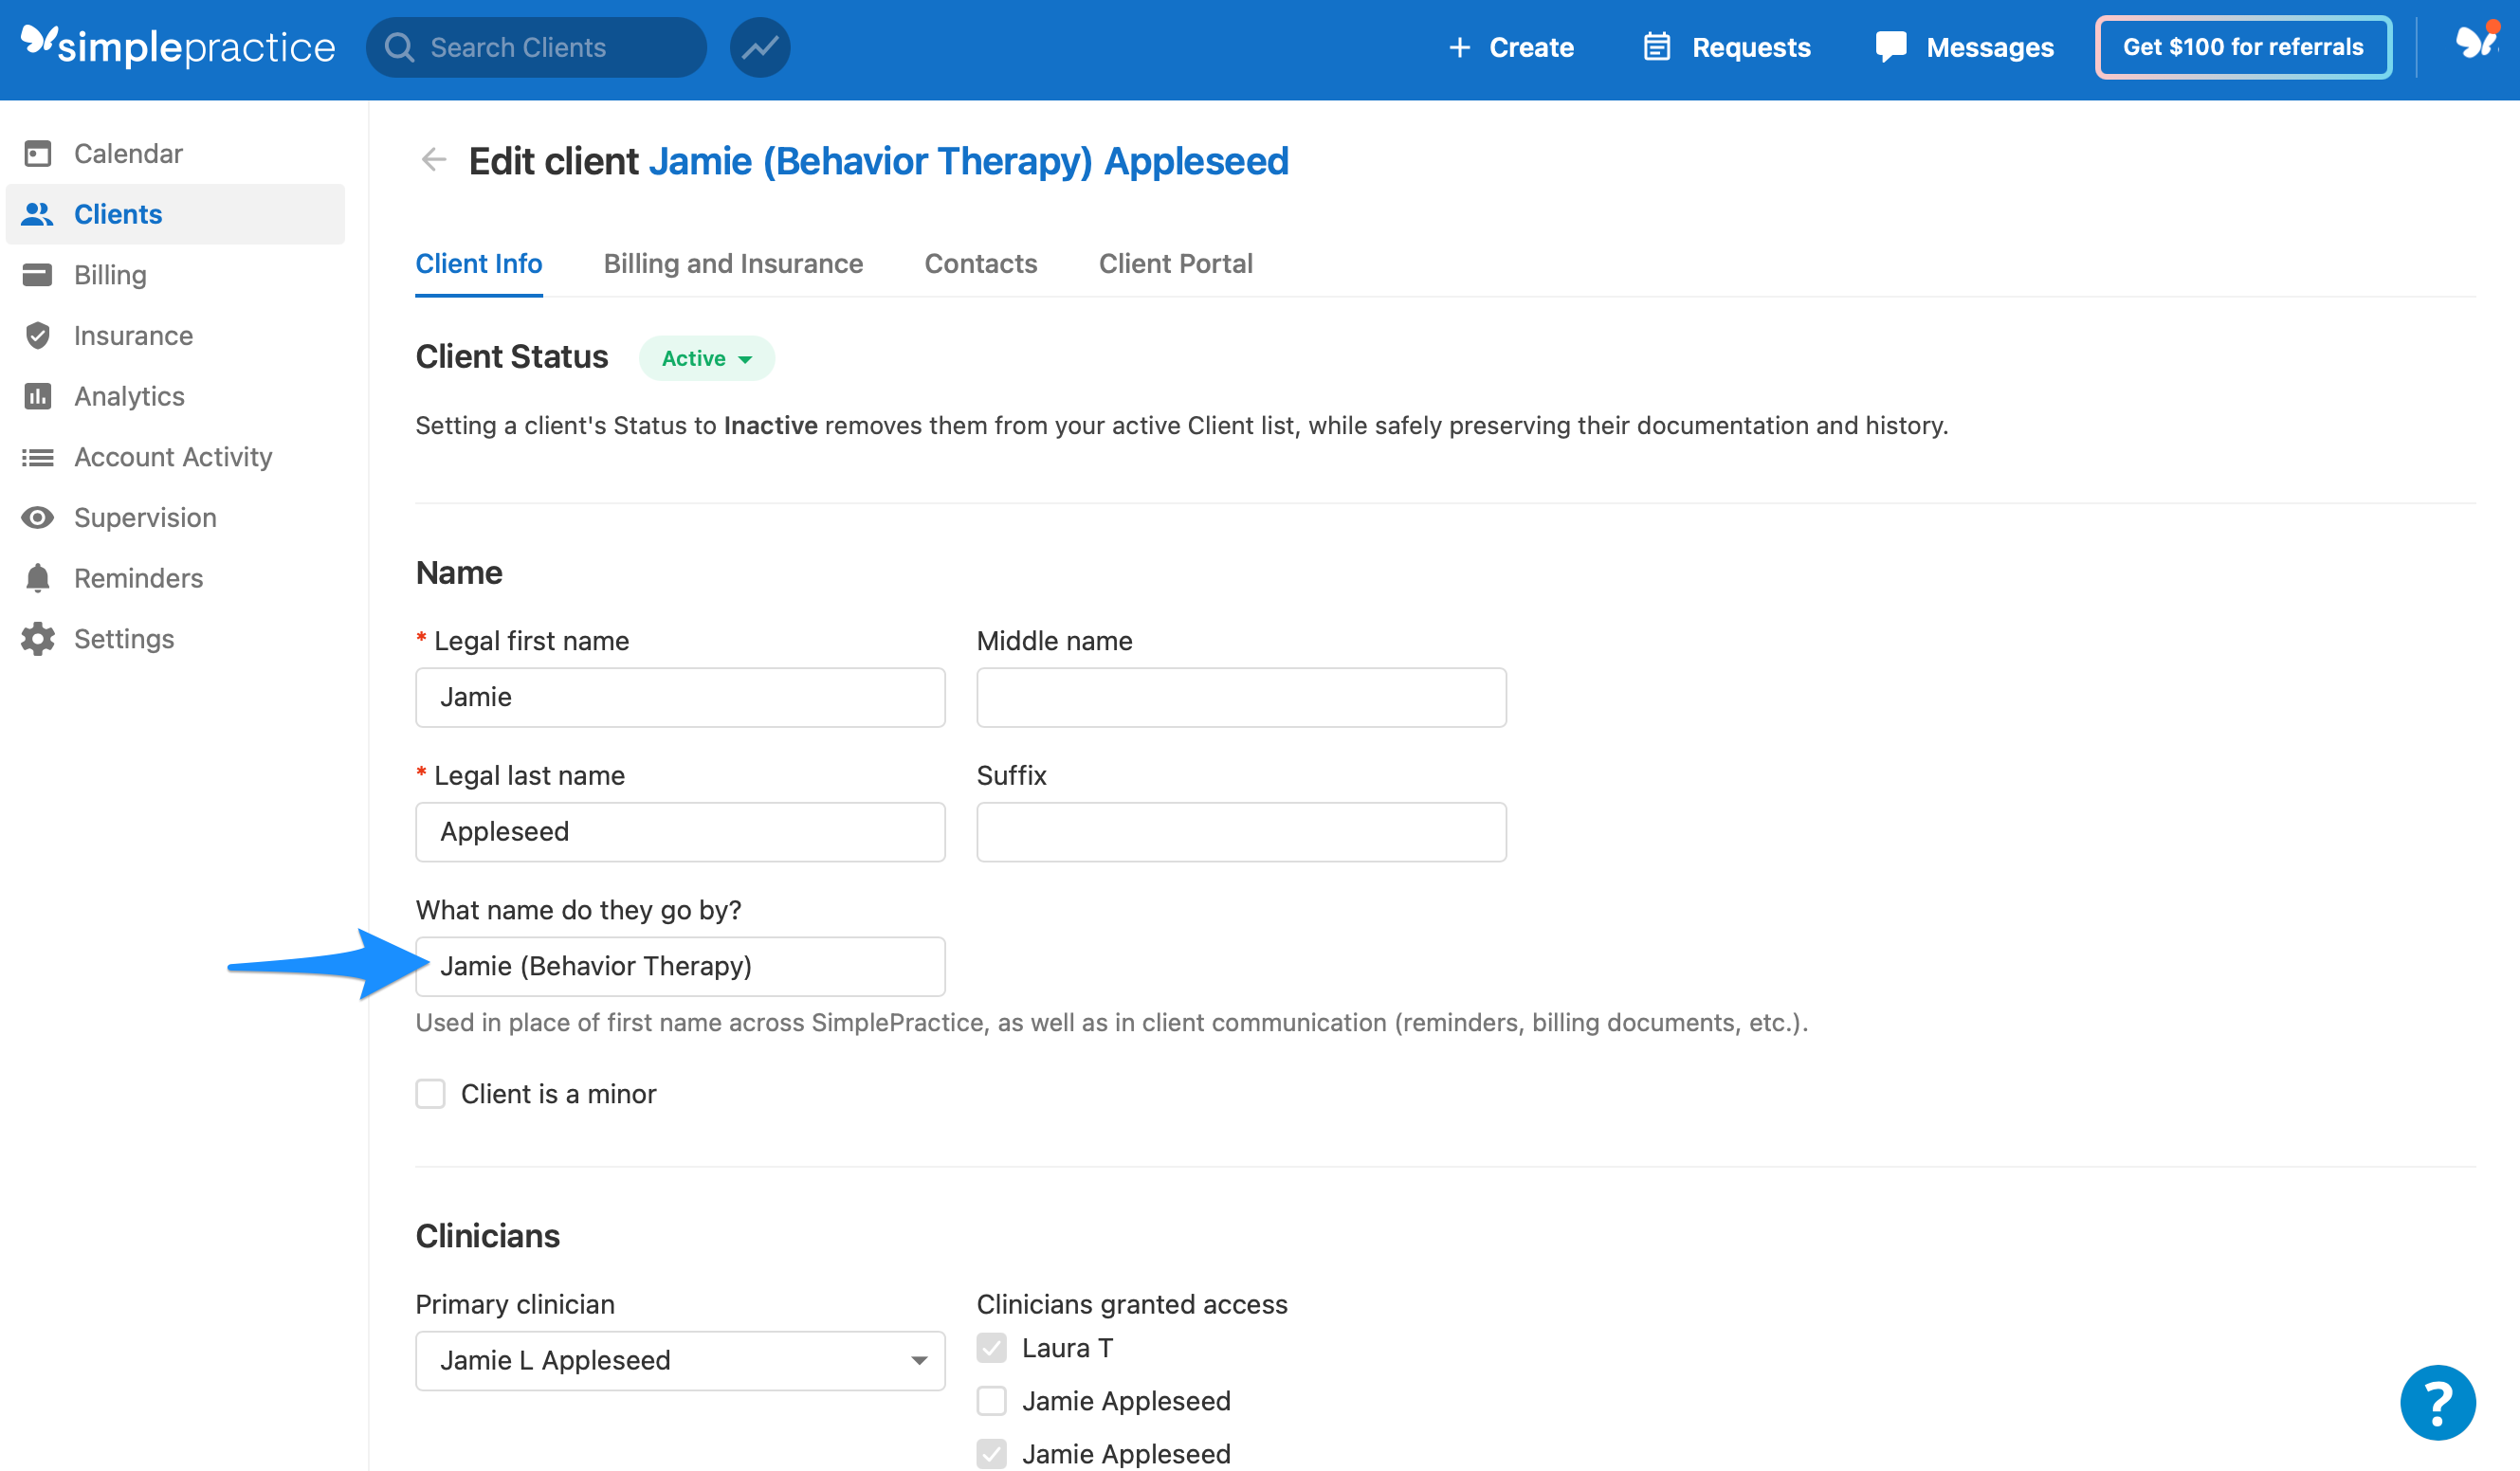Viewport: 2520px width, 1471px height.
Task: Open the trending analytics chart icon
Action: [760, 47]
